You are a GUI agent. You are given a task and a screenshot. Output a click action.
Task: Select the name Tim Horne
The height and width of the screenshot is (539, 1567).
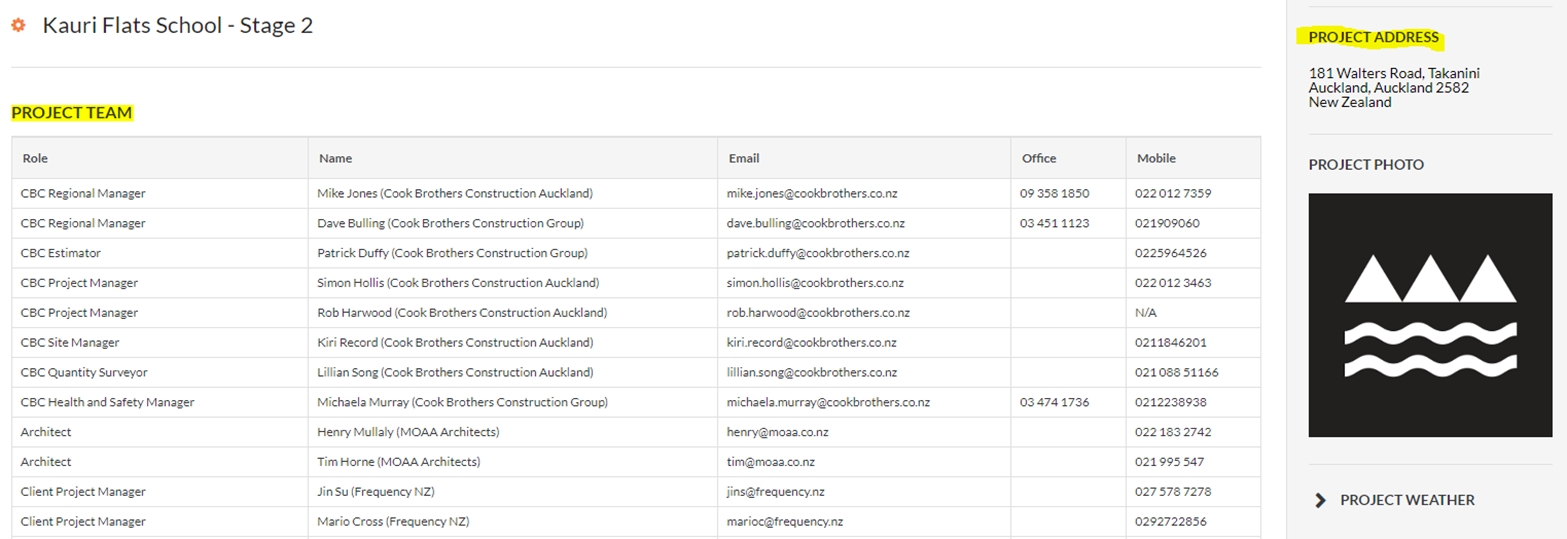click(346, 463)
